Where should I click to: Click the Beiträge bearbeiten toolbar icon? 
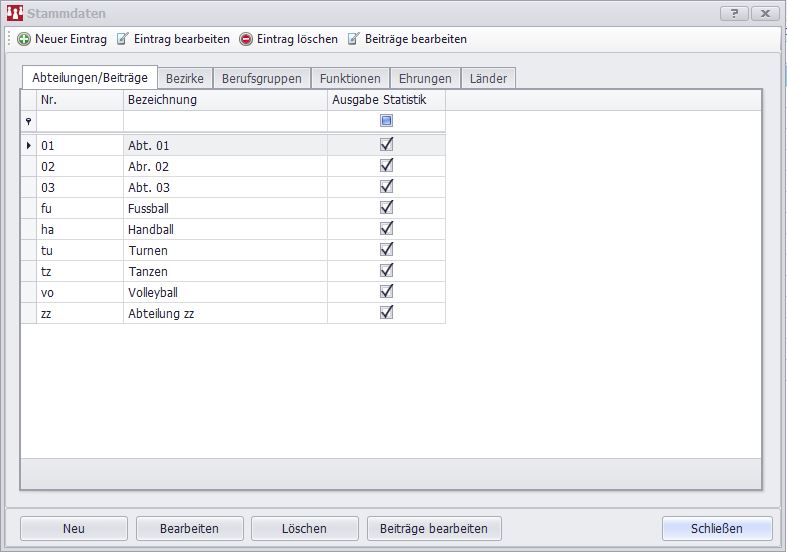point(354,39)
